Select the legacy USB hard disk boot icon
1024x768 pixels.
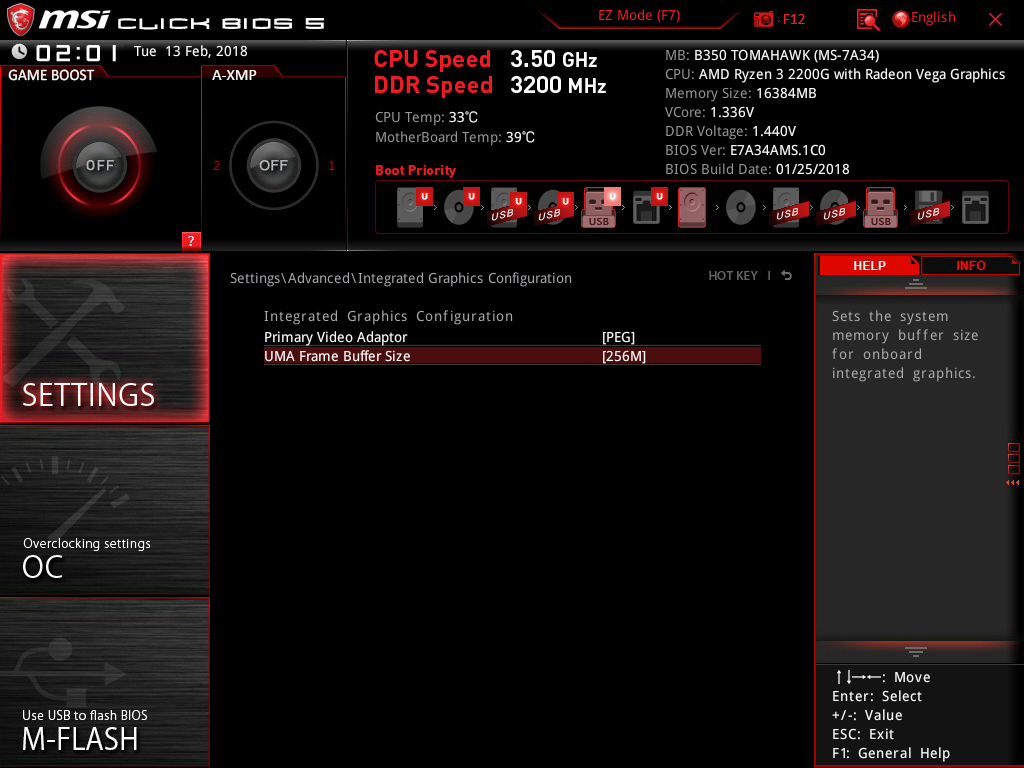[x=787, y=207]
